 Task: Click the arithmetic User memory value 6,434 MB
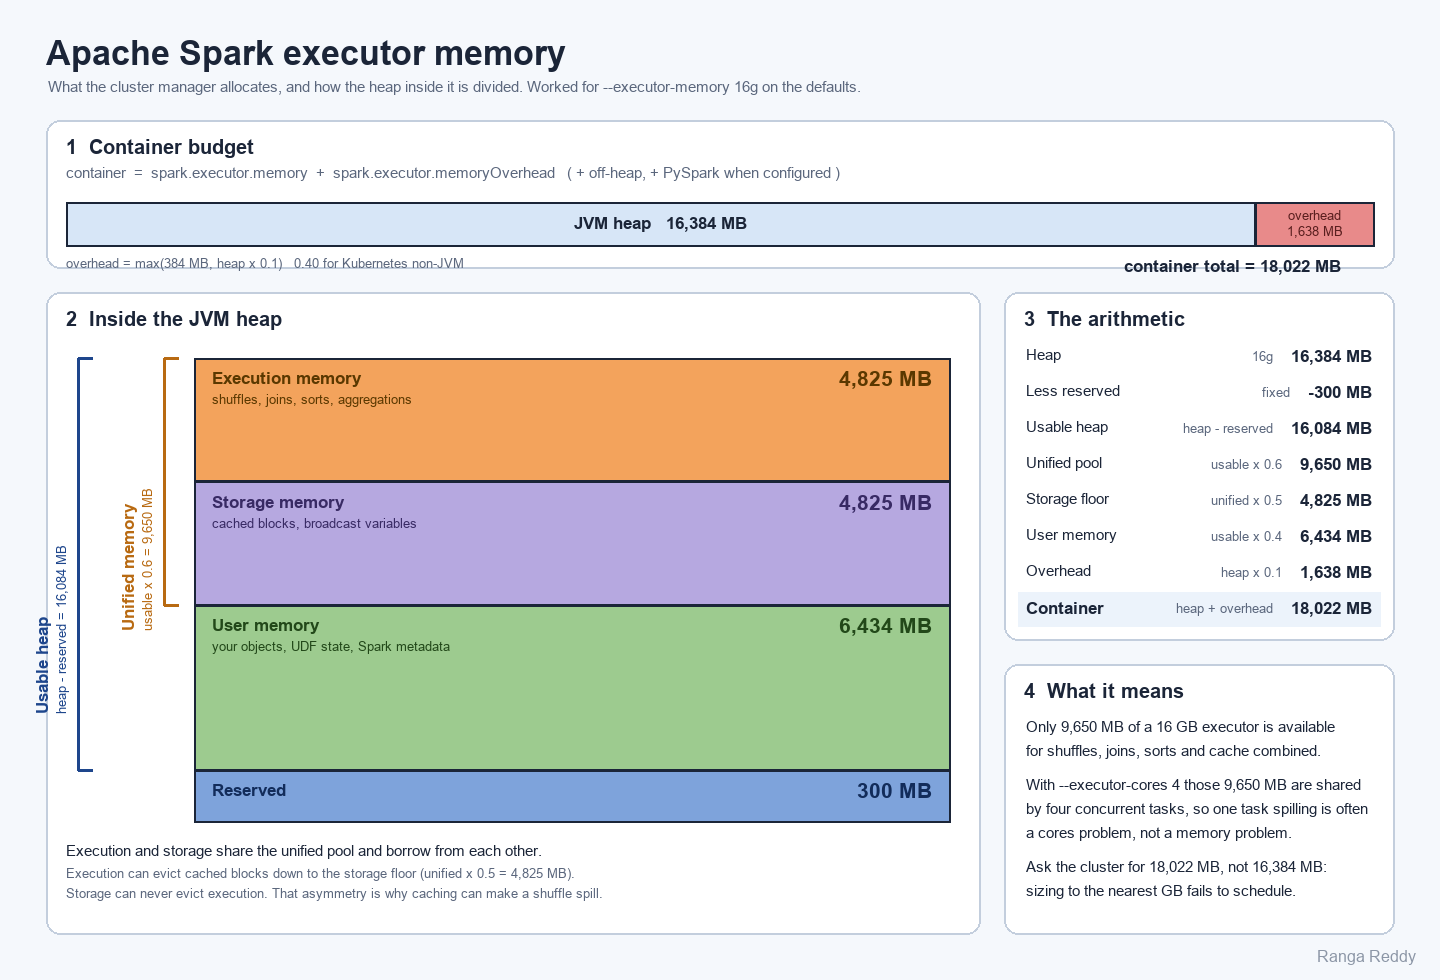[1335, 537]
